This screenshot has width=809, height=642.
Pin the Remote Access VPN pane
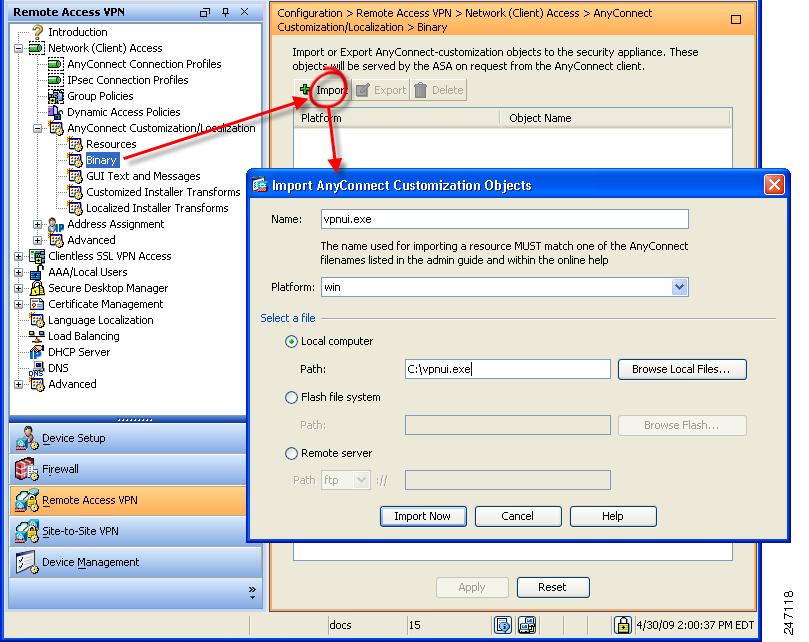click(x=225, y=12)
